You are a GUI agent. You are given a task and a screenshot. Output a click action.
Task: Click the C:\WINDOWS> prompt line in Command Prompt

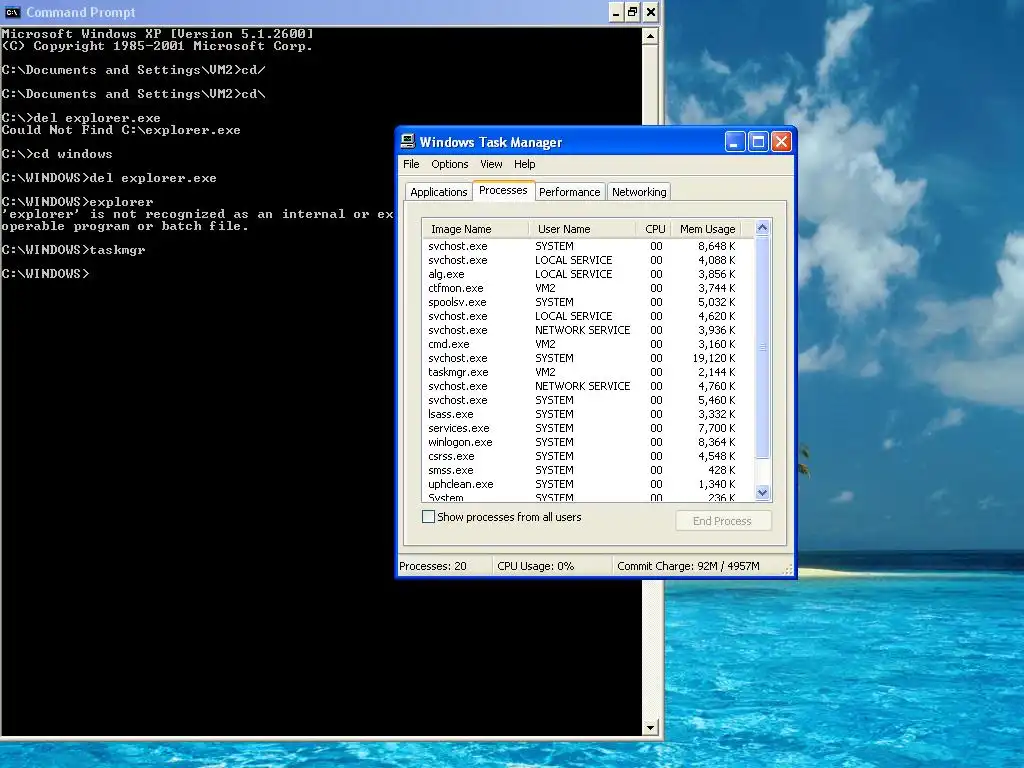(45, 274)
